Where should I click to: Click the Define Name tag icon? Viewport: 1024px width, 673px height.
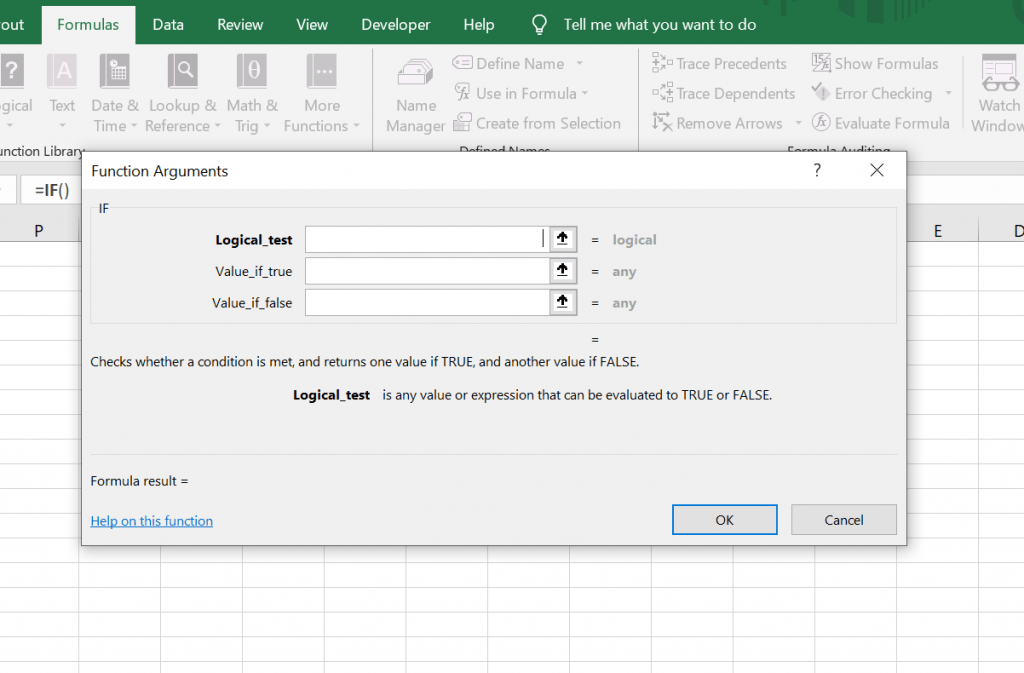(462, 63)
